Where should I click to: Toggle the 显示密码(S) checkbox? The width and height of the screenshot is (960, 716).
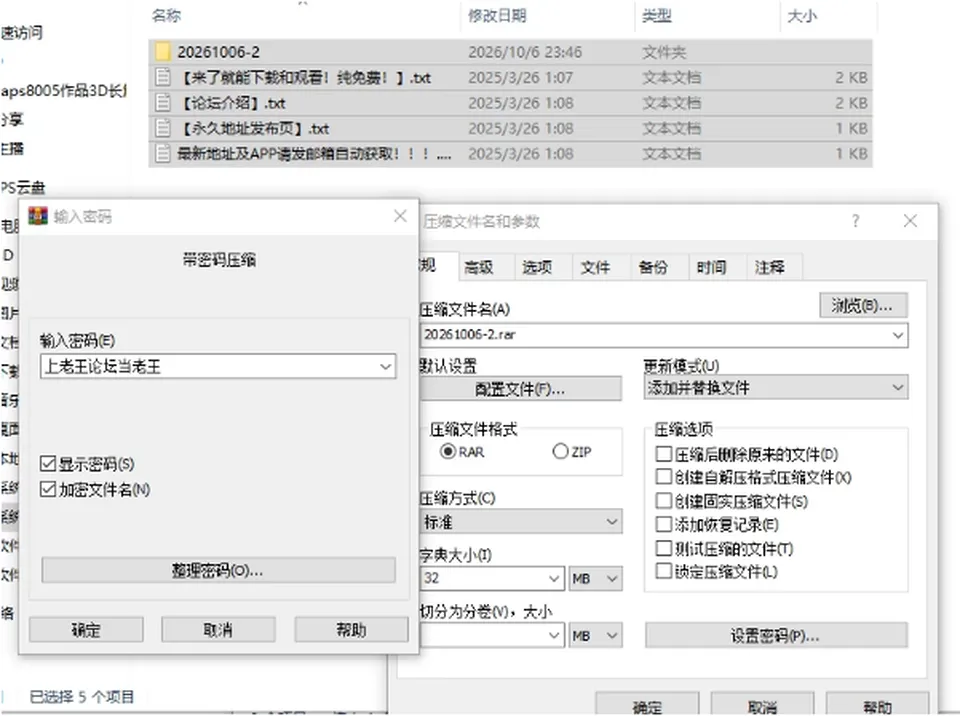pyautogui.click(x=48, y=464)
